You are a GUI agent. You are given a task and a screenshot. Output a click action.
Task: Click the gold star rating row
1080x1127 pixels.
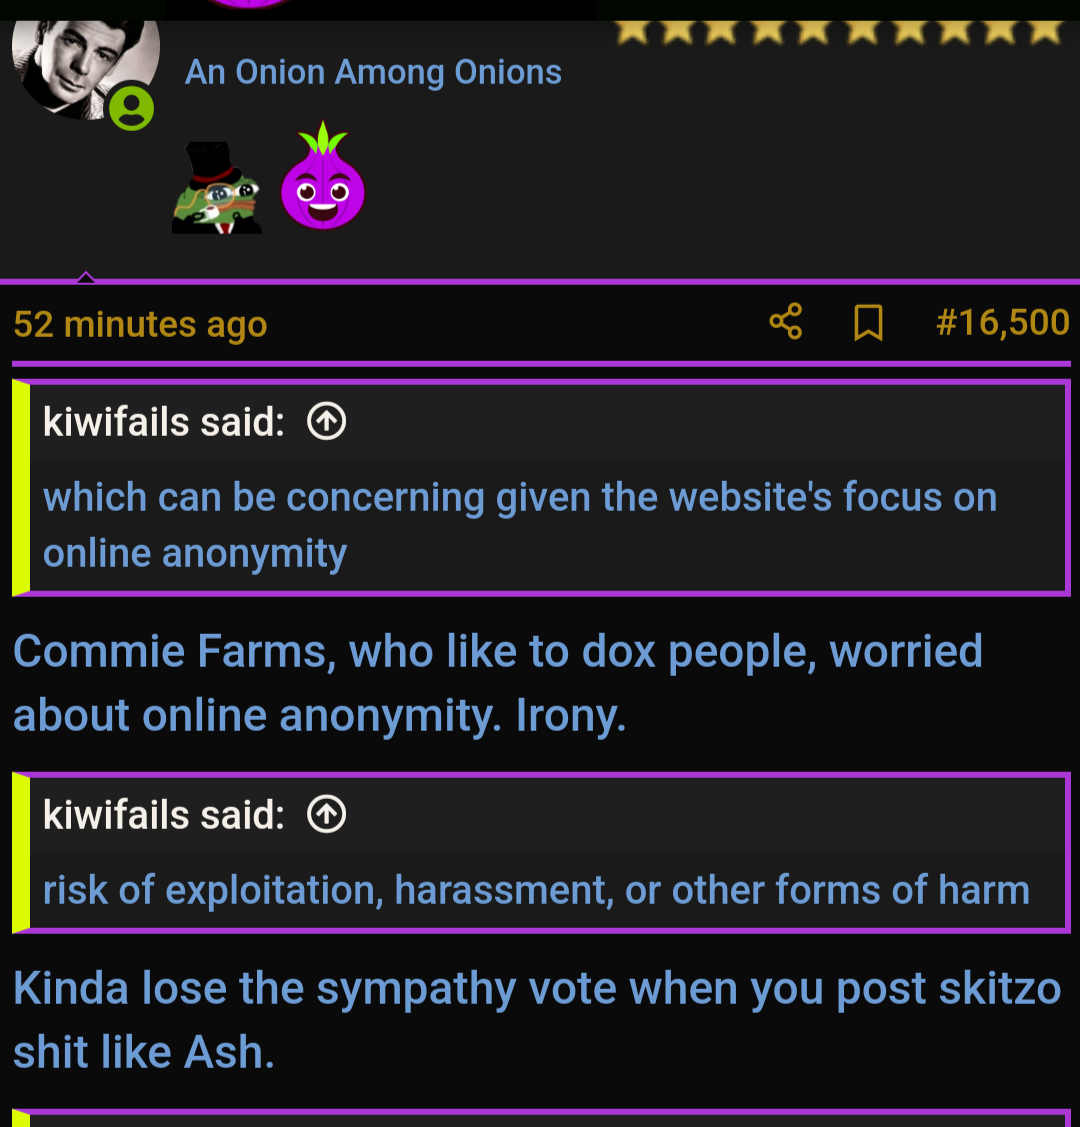(x=838, y=32)
